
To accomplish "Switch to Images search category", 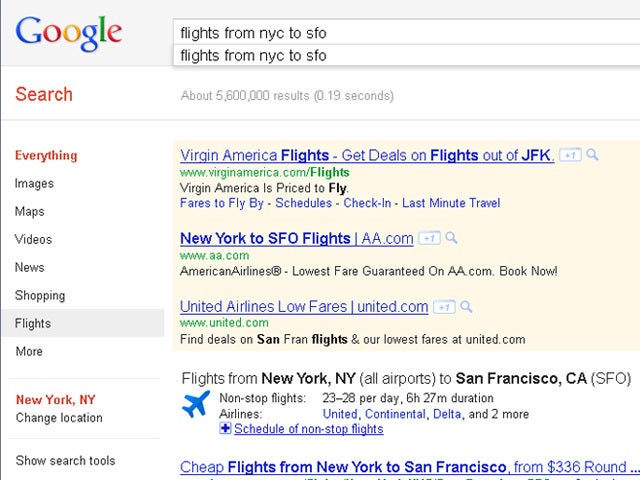I will pos(34,183).
